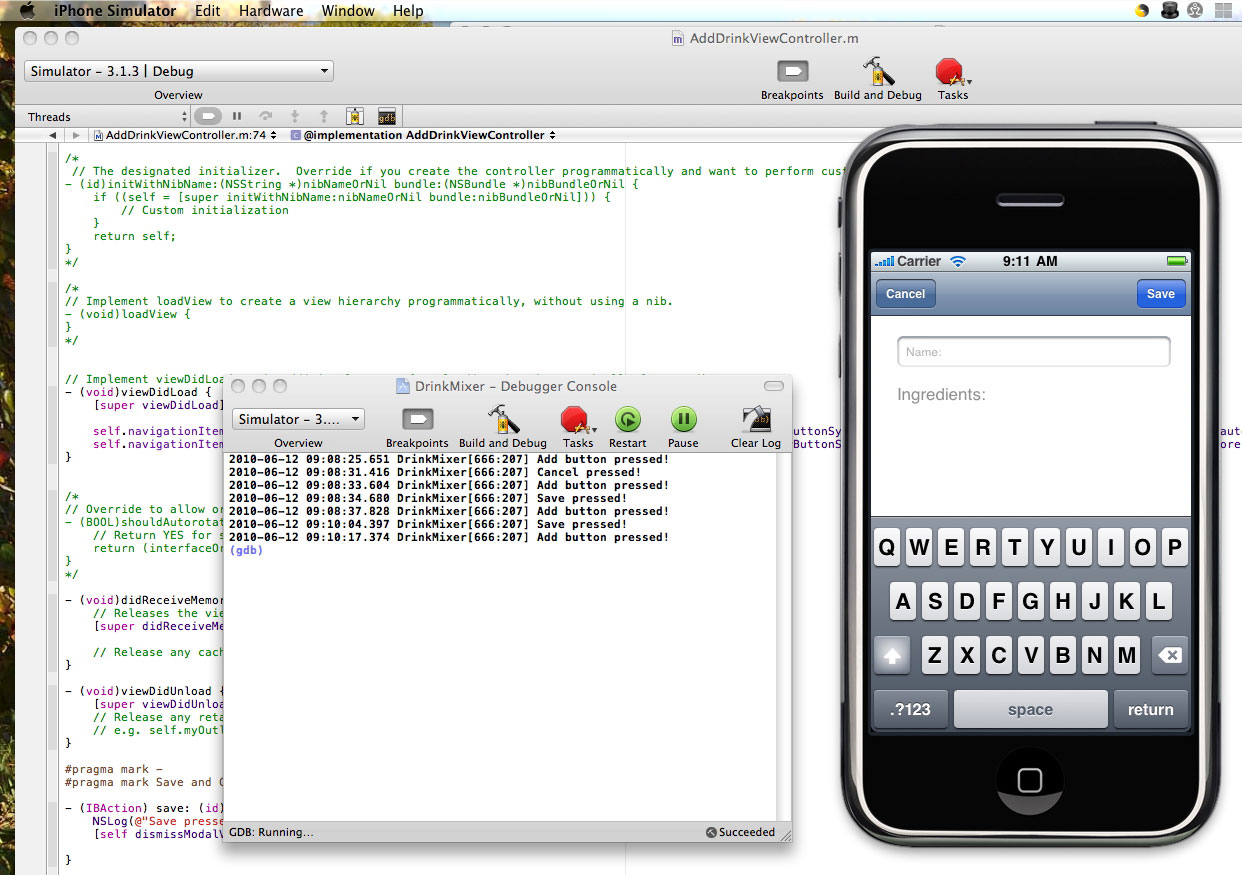Tap the Z key on the iPhone keyboard
The height and width of the screenshot is (875, 1242).
click(x=935, y=656)
